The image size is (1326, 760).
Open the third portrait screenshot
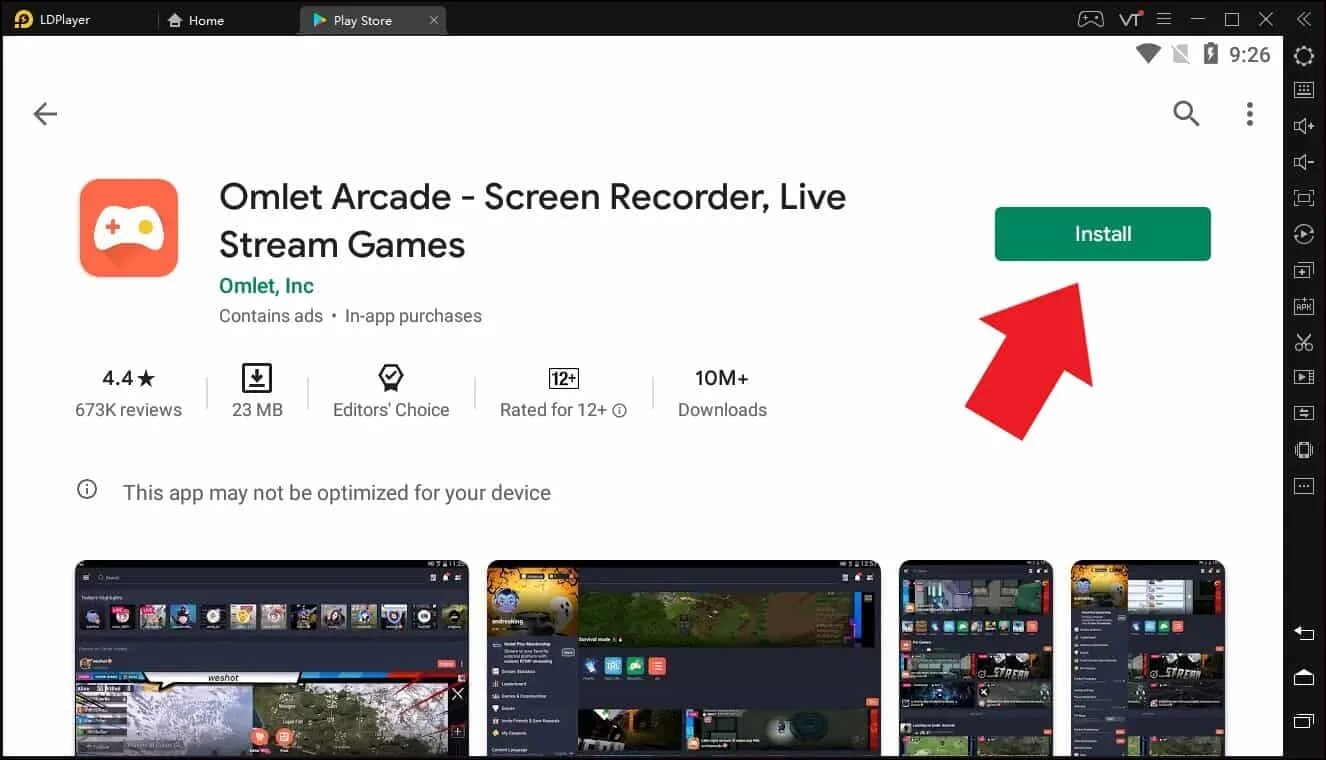(976, 658)
